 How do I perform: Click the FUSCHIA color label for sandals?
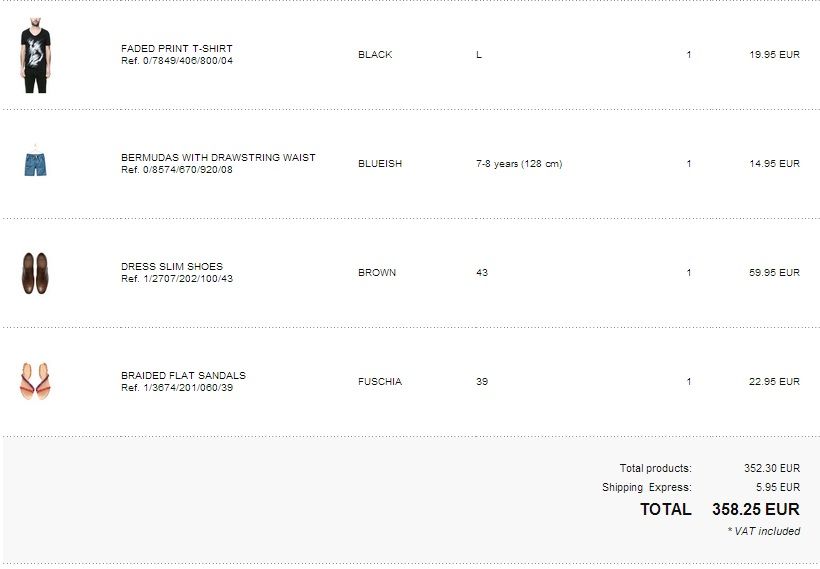[x=380, y=382]
